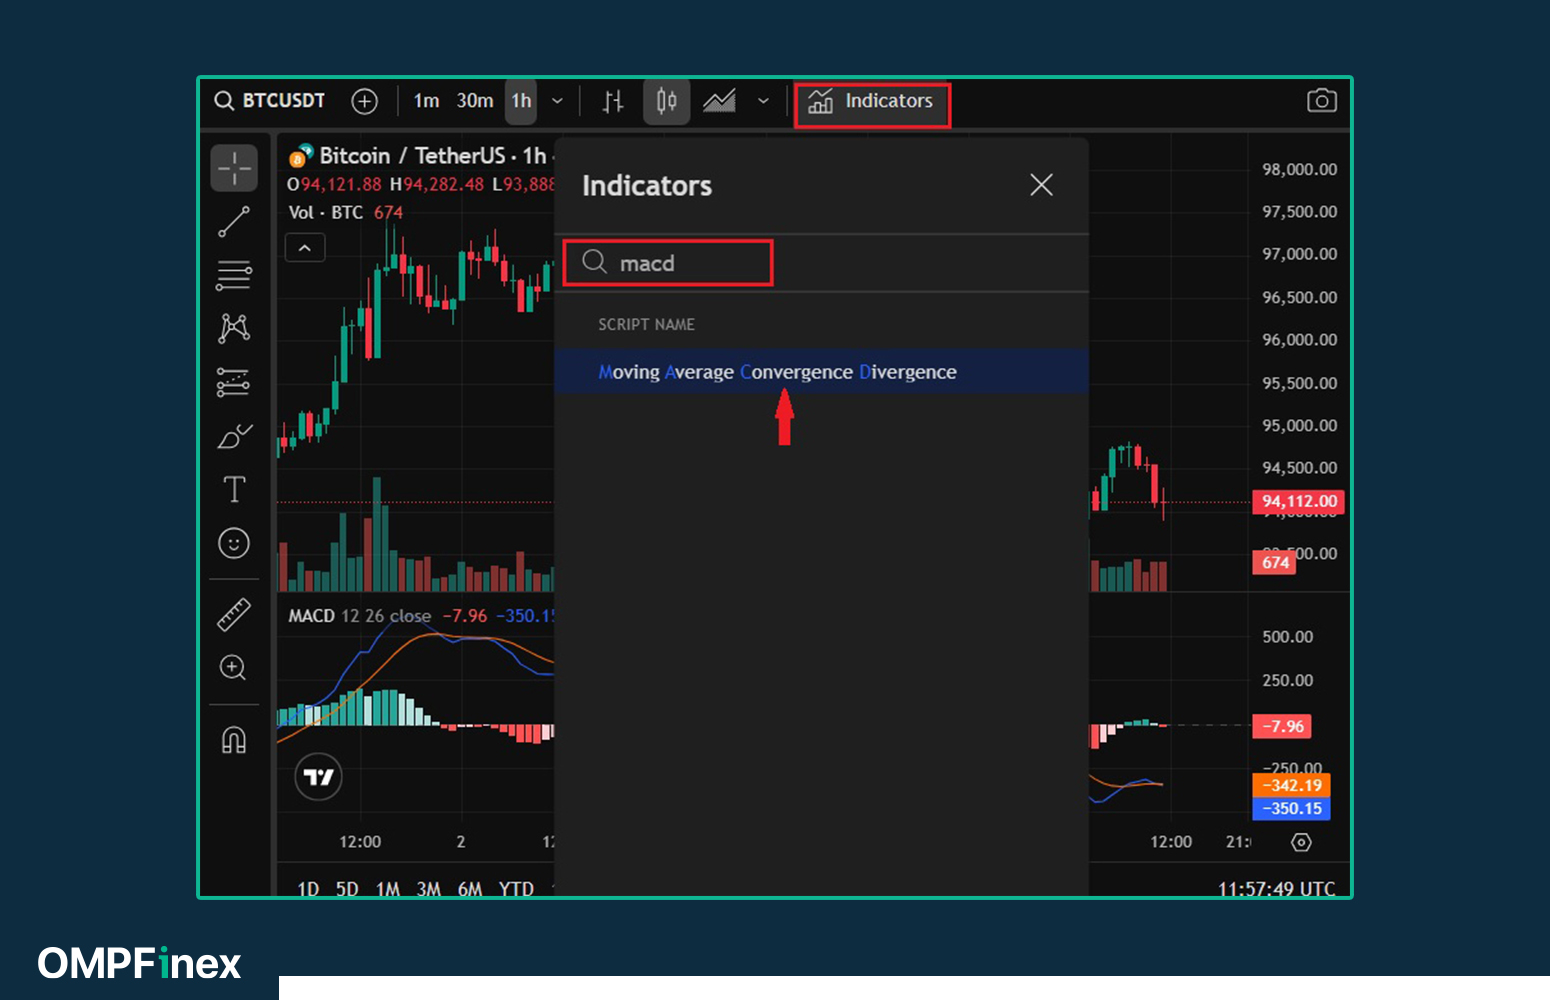Take a chart snapshot with camera icon

tap(1321, 101)
